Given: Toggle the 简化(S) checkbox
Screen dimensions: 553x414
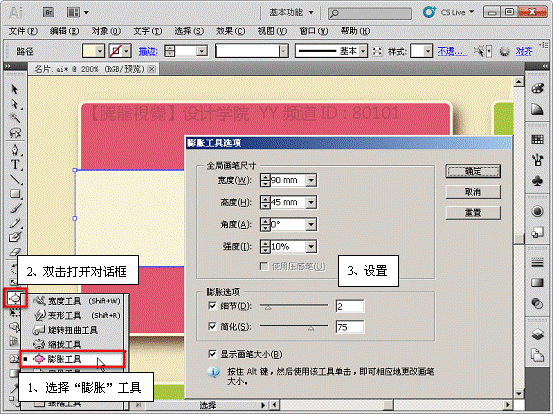Looking at the screenshot, I should 212,326.
